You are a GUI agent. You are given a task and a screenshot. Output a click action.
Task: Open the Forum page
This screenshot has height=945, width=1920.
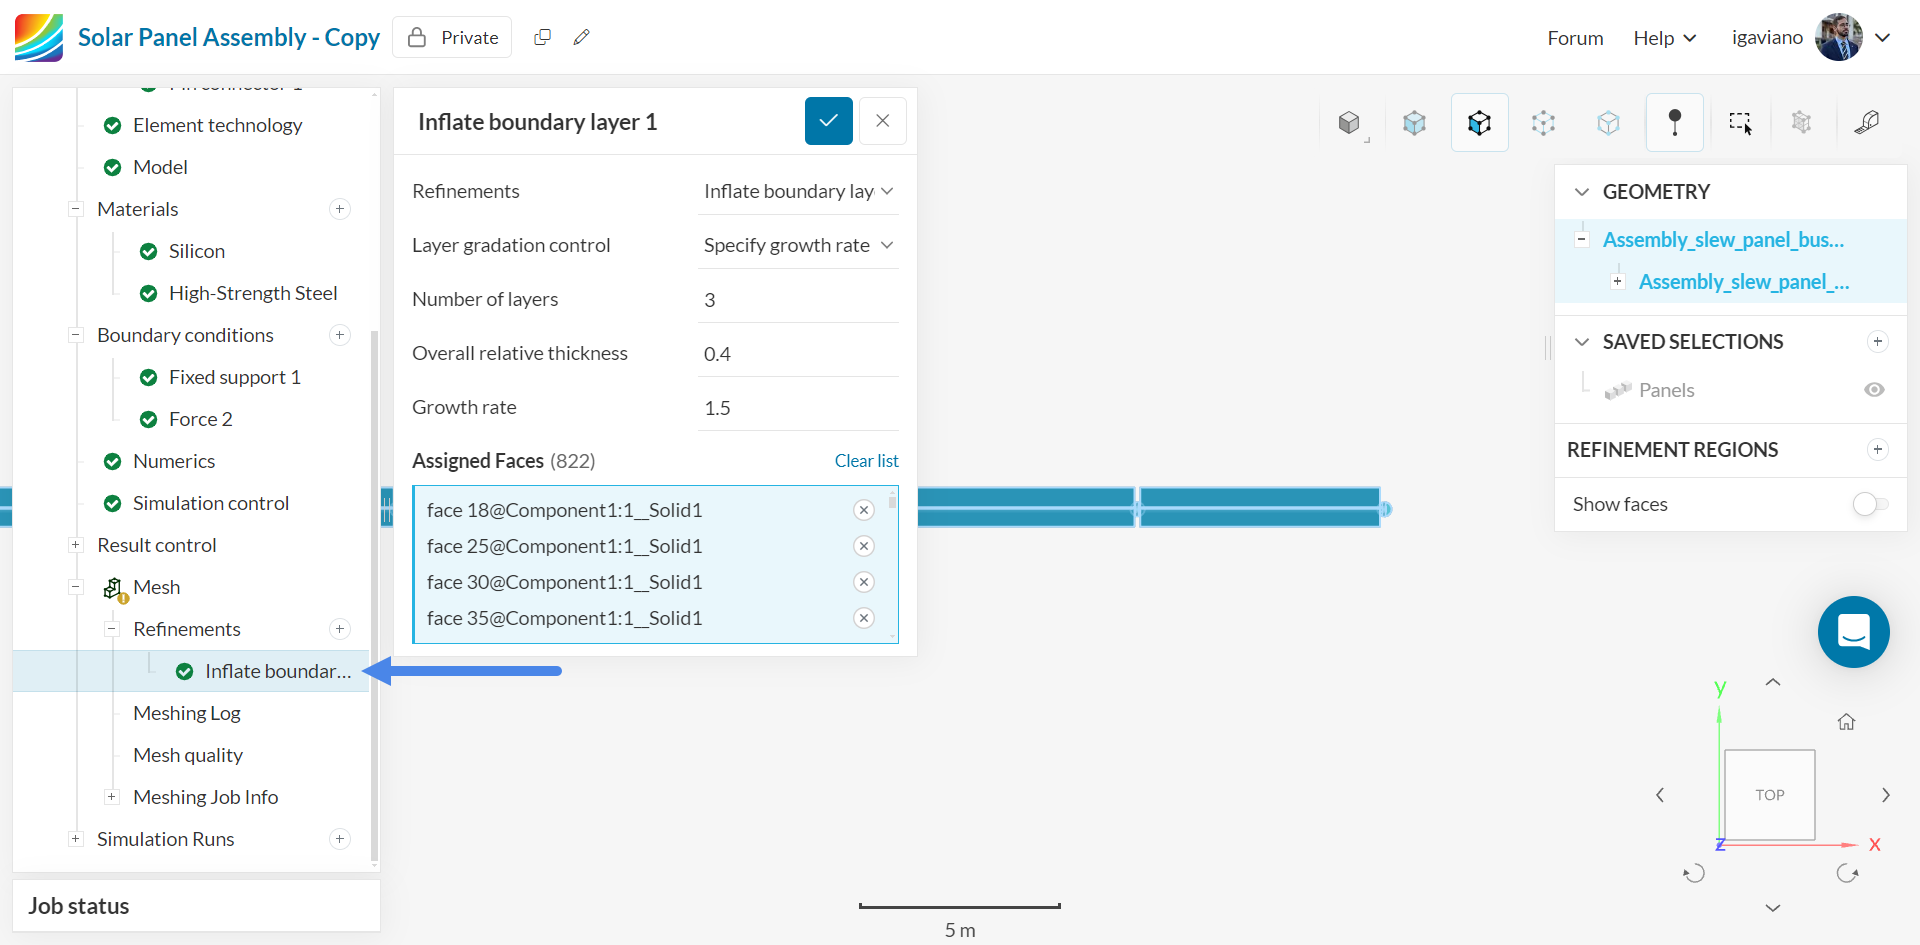click(1574, 37)
